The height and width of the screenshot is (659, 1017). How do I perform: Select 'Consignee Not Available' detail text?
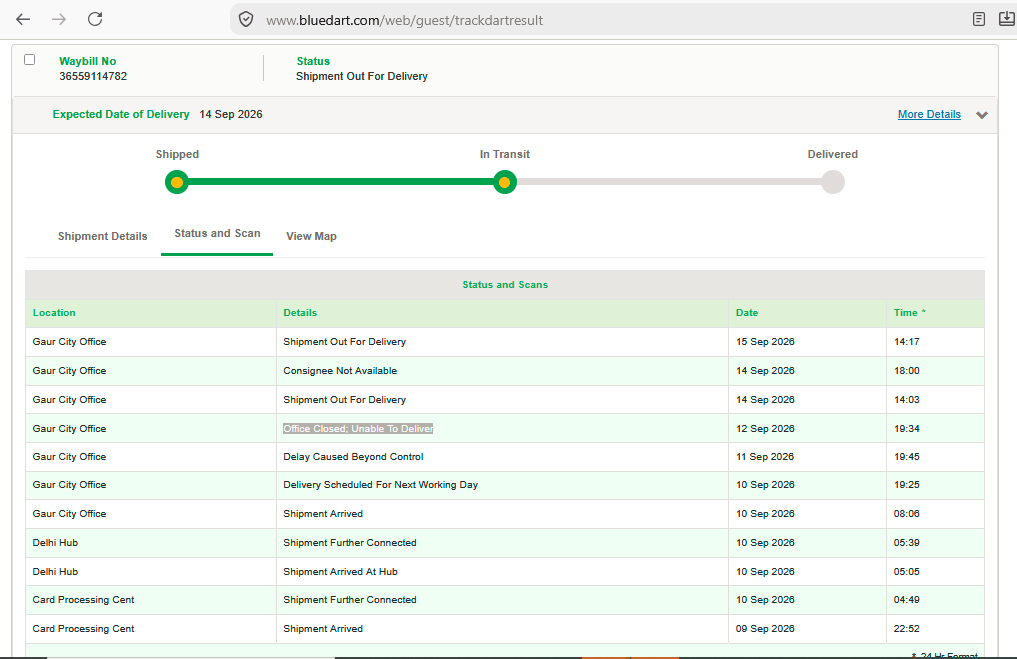(x=340, y=371)
